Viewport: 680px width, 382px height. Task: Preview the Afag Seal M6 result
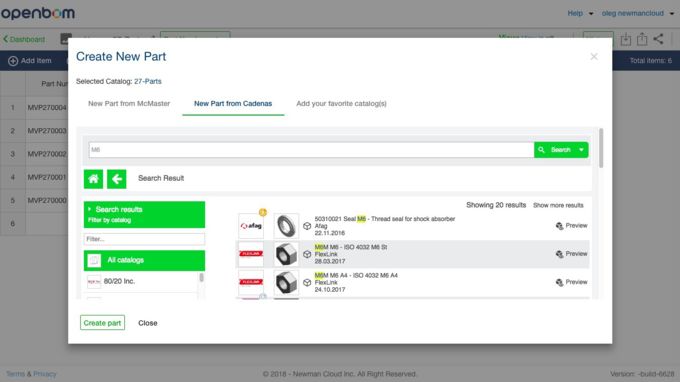572,225
